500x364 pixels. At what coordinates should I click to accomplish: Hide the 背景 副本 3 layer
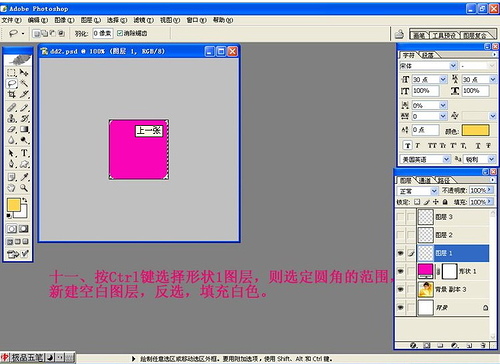click(x=400, y=289)
